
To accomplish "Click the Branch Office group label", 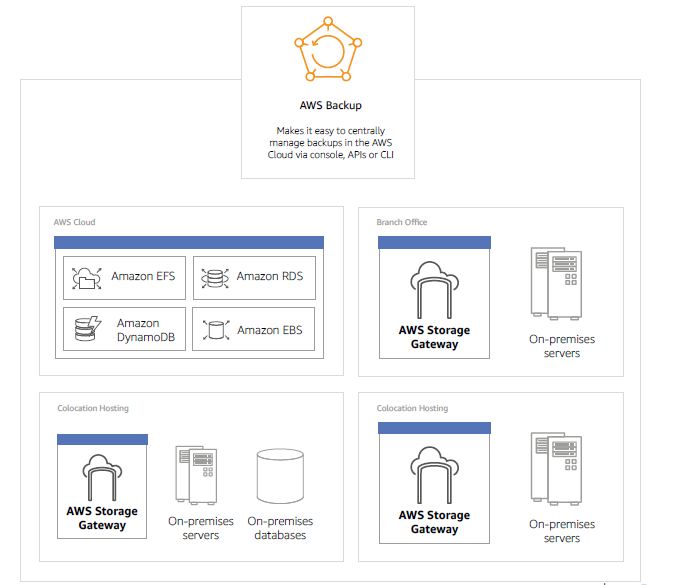I will [x=402, y=222].
